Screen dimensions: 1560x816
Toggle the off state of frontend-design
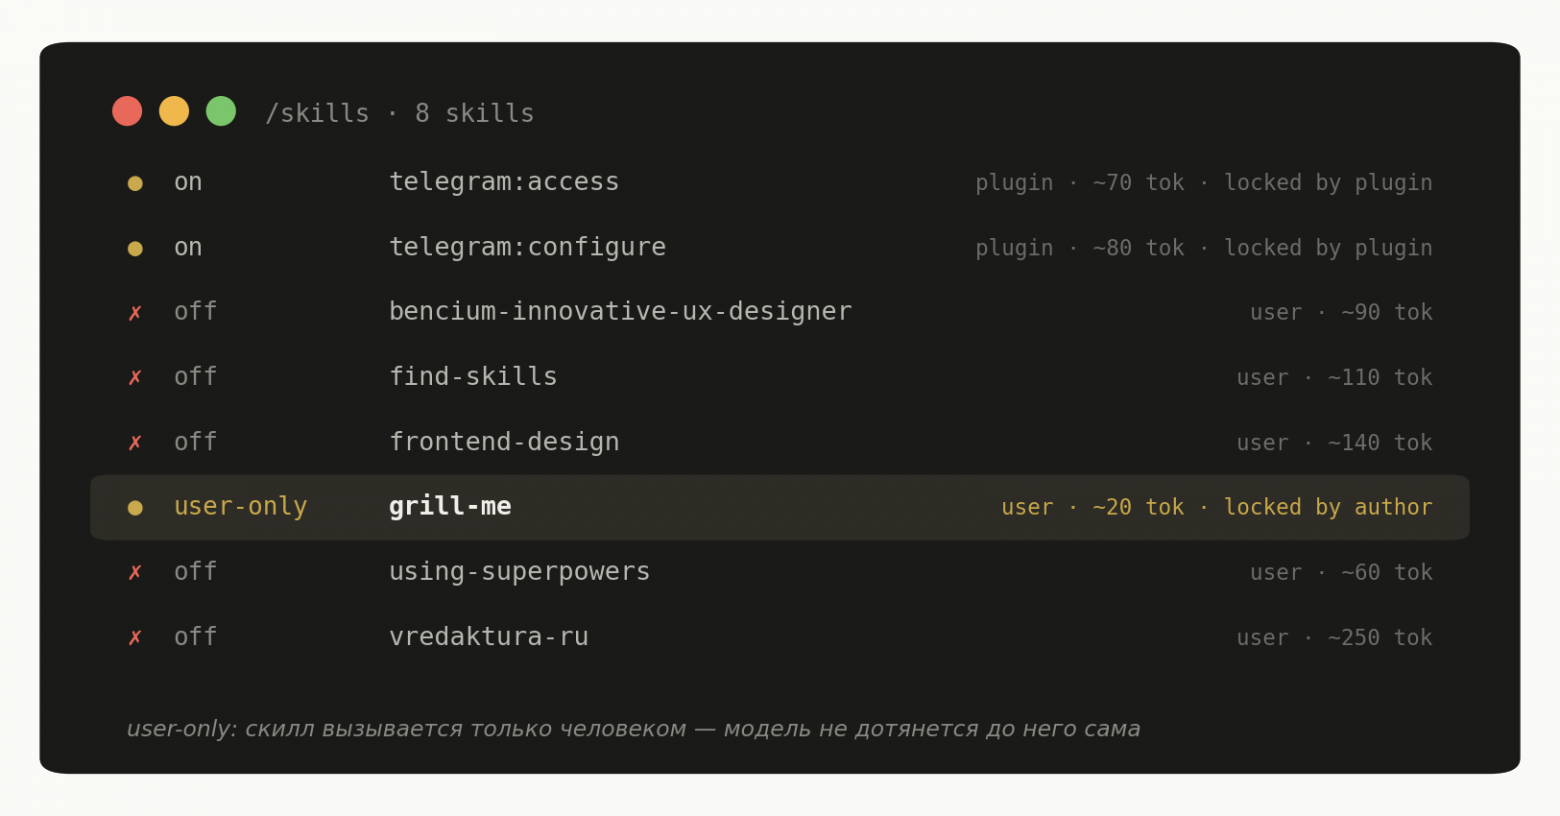(195, 442)
